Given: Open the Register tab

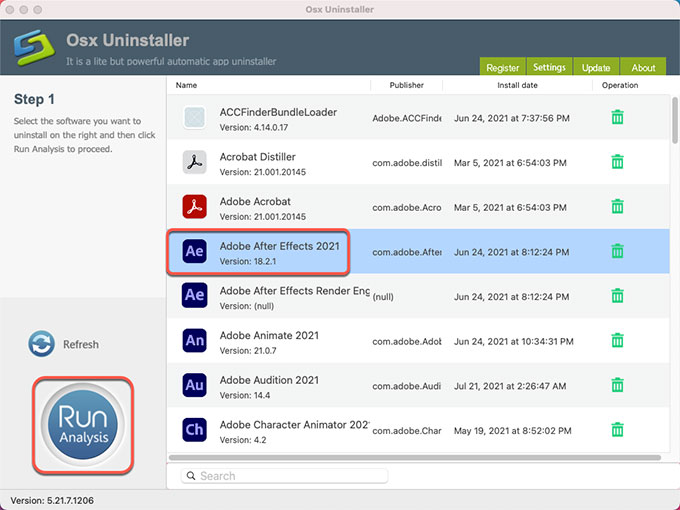Looking at the screenshot, I should point(502,68).
